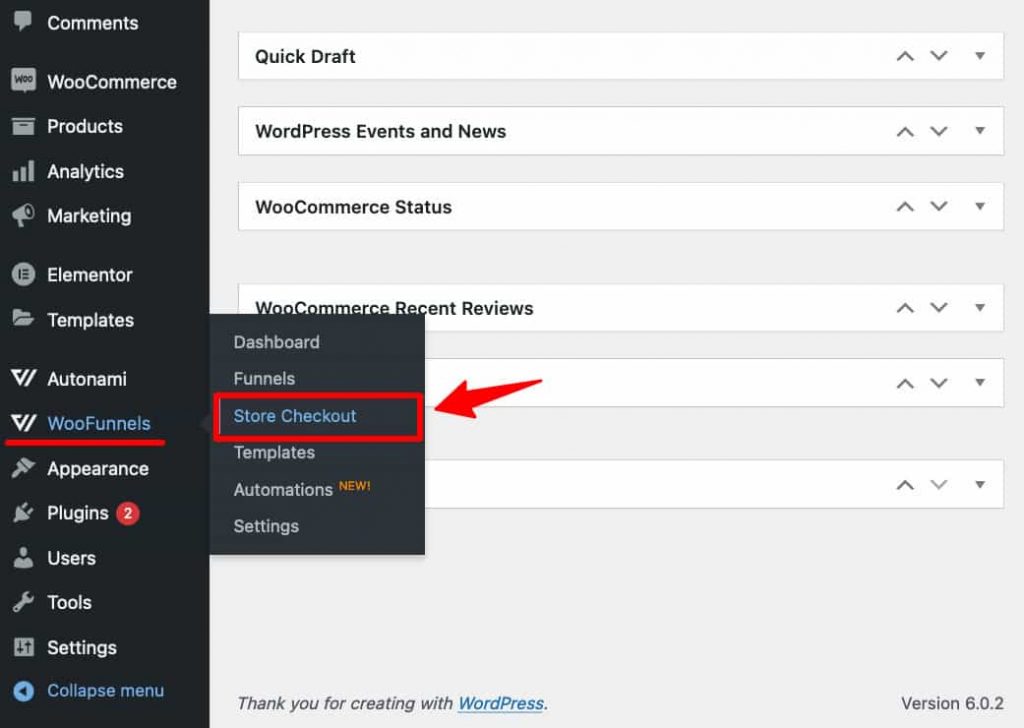Go to the Products menu

point(84,126)
